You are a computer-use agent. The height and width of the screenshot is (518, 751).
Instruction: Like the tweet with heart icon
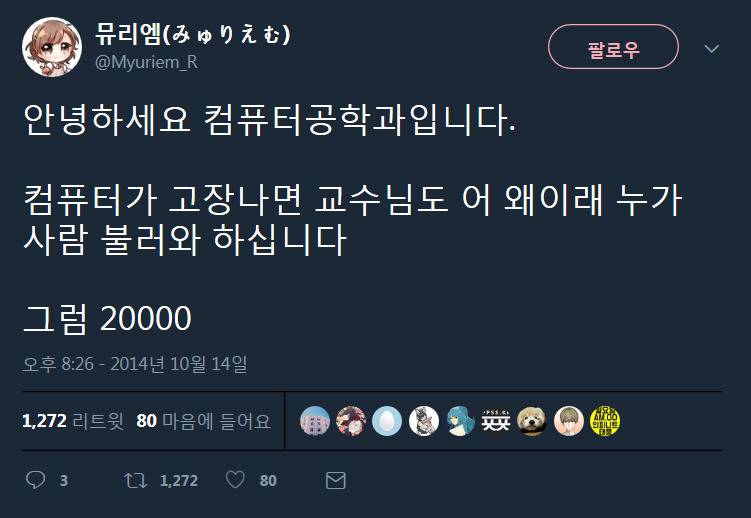point(235,480)
